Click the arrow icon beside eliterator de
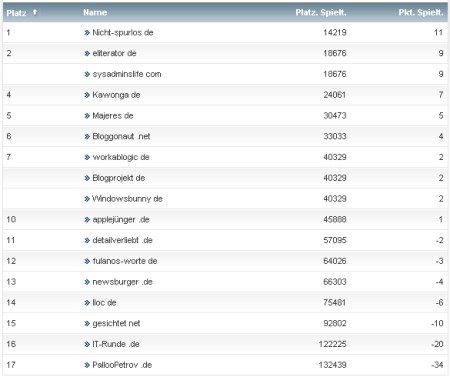The image size is (450, 377). tap(87, 53)
